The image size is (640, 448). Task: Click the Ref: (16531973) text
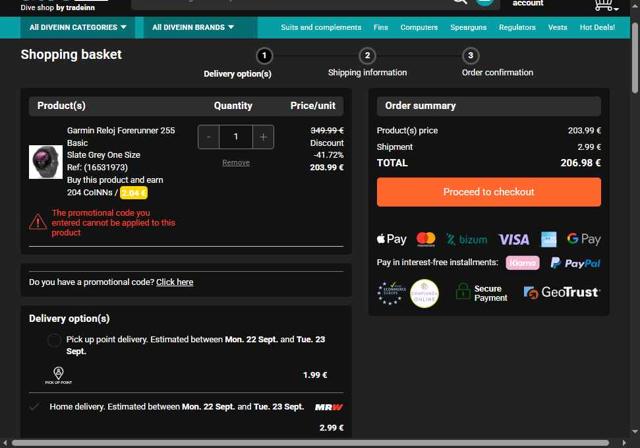97,168
